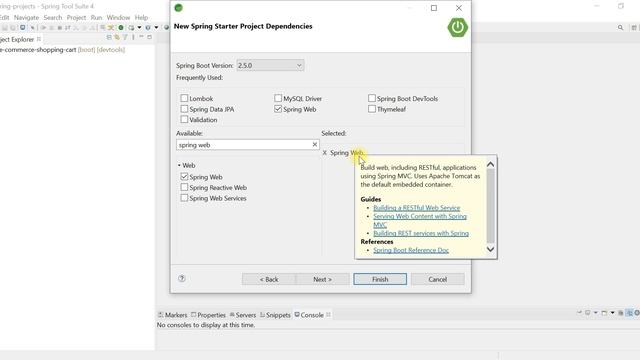Check Spring Reactive Web checkbox
Screen dimensions: 640x360
tap(184, 187)
